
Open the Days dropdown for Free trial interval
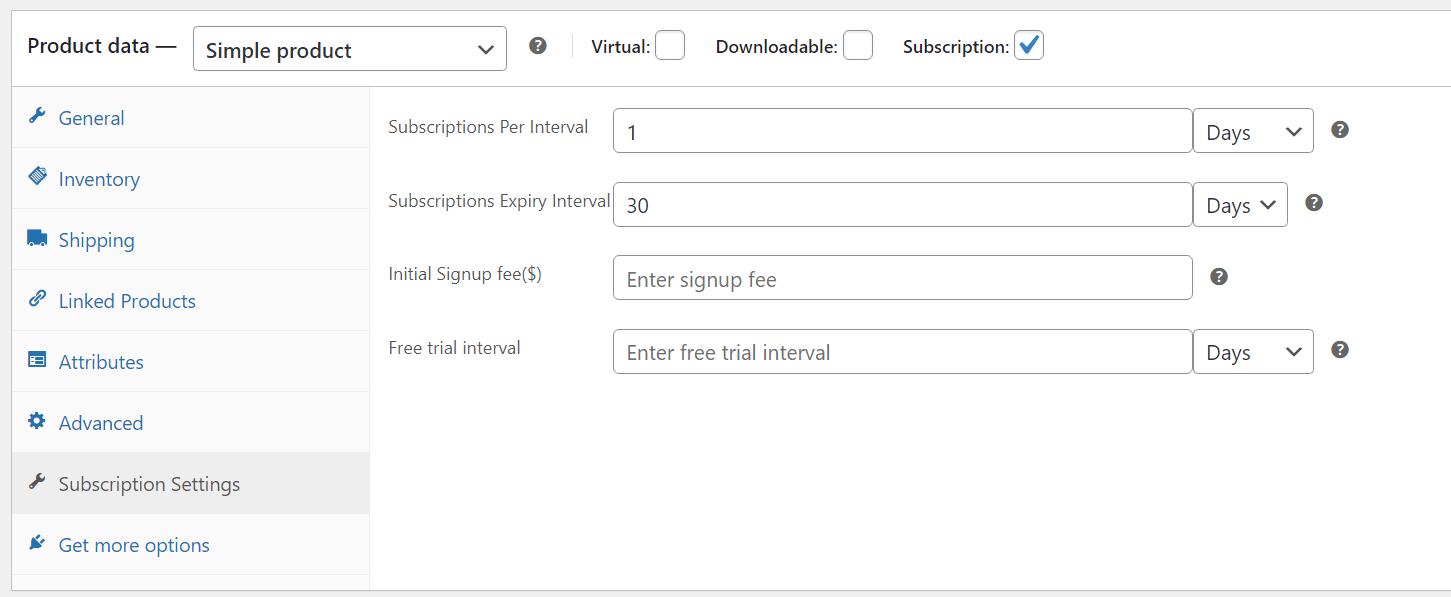(x=1253, y=351)
